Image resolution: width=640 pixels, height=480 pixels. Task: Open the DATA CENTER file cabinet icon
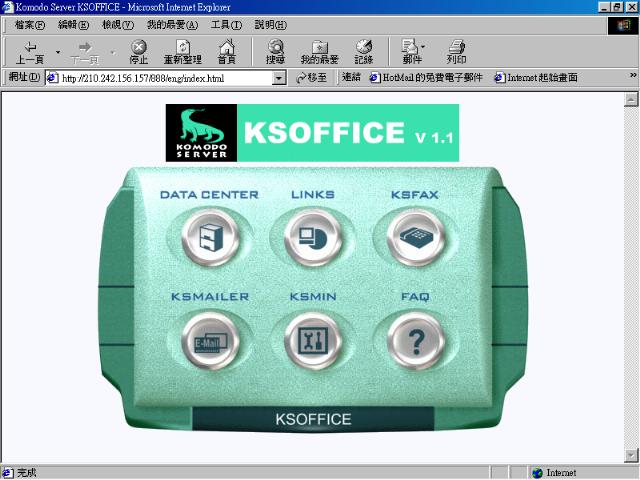coord(208,238)
